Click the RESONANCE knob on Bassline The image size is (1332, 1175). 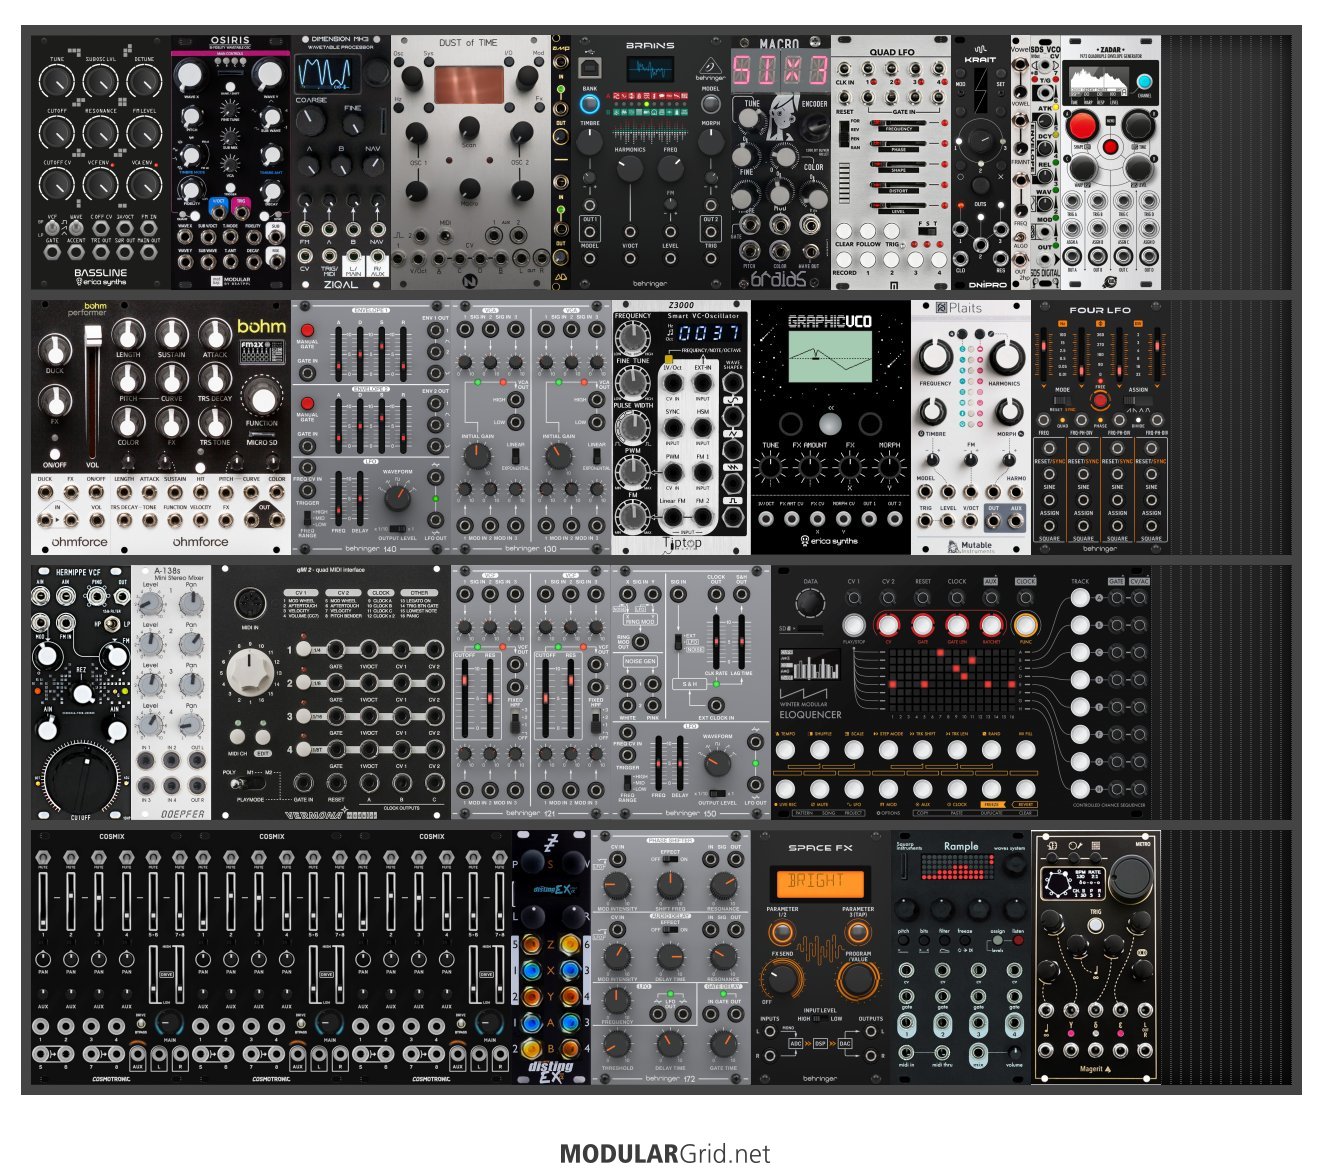(101, 132)
